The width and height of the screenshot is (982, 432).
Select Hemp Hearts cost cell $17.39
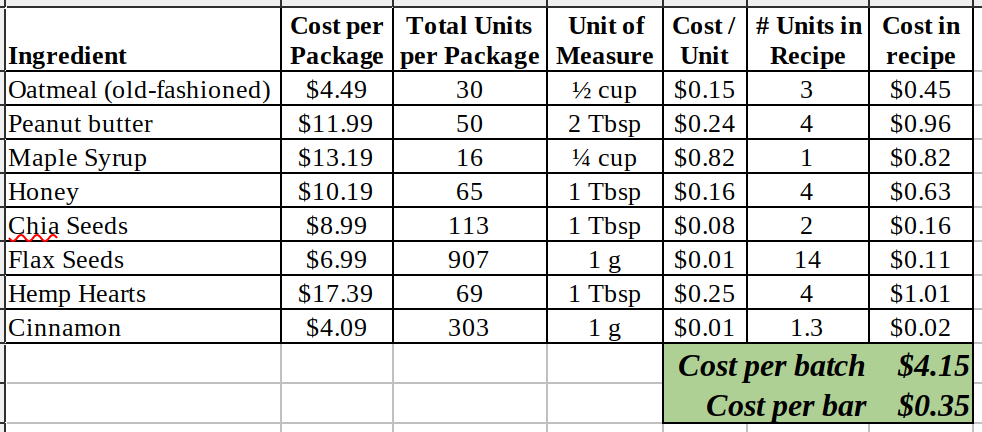[337, 292]
